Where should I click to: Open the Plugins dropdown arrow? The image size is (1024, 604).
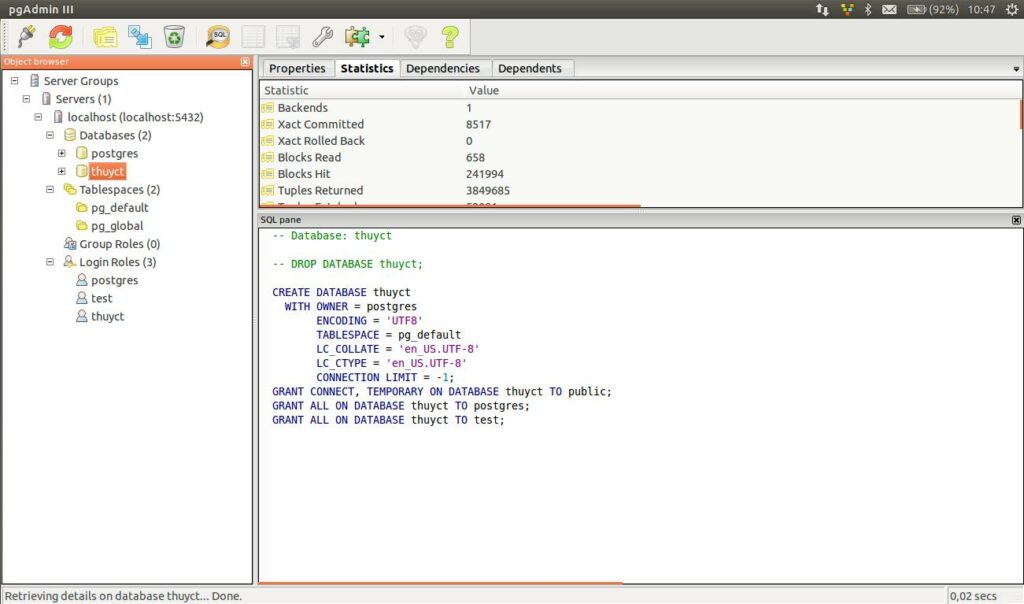point(381,37)
